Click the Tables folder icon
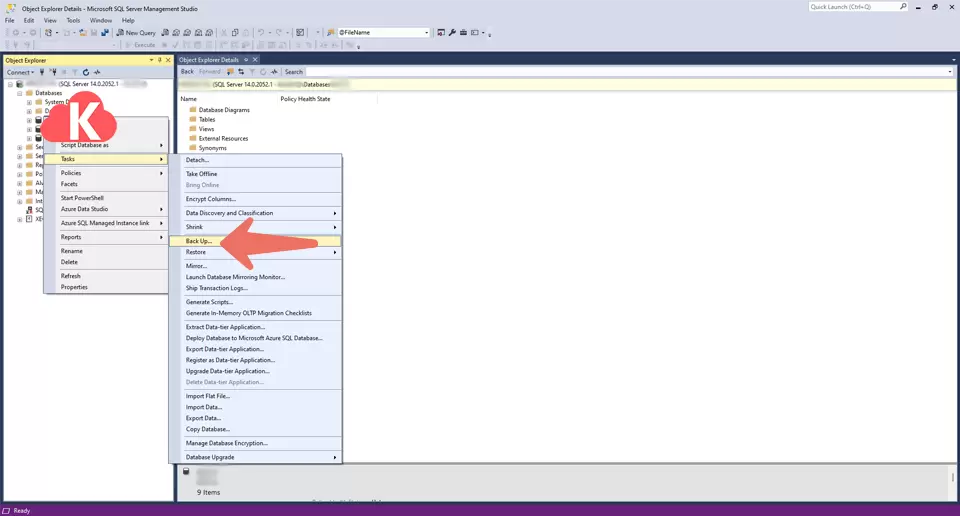The width and height of the screenshot is (960, 516). pyautogui.click(x=192, y=119)
